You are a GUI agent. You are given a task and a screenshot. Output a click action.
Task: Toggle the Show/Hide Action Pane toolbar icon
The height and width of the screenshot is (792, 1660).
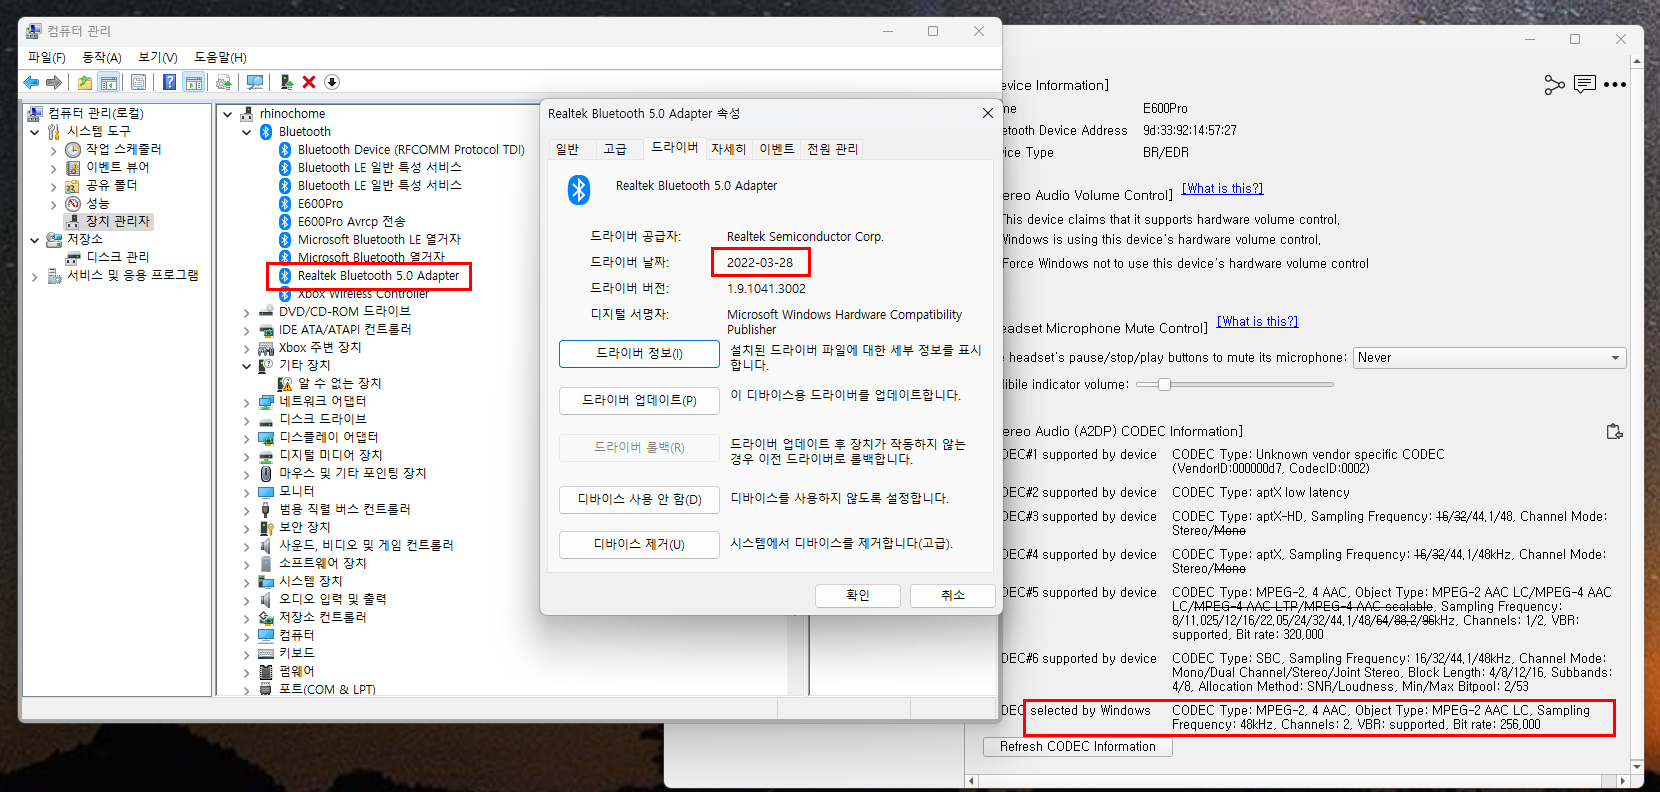[194, 82]
